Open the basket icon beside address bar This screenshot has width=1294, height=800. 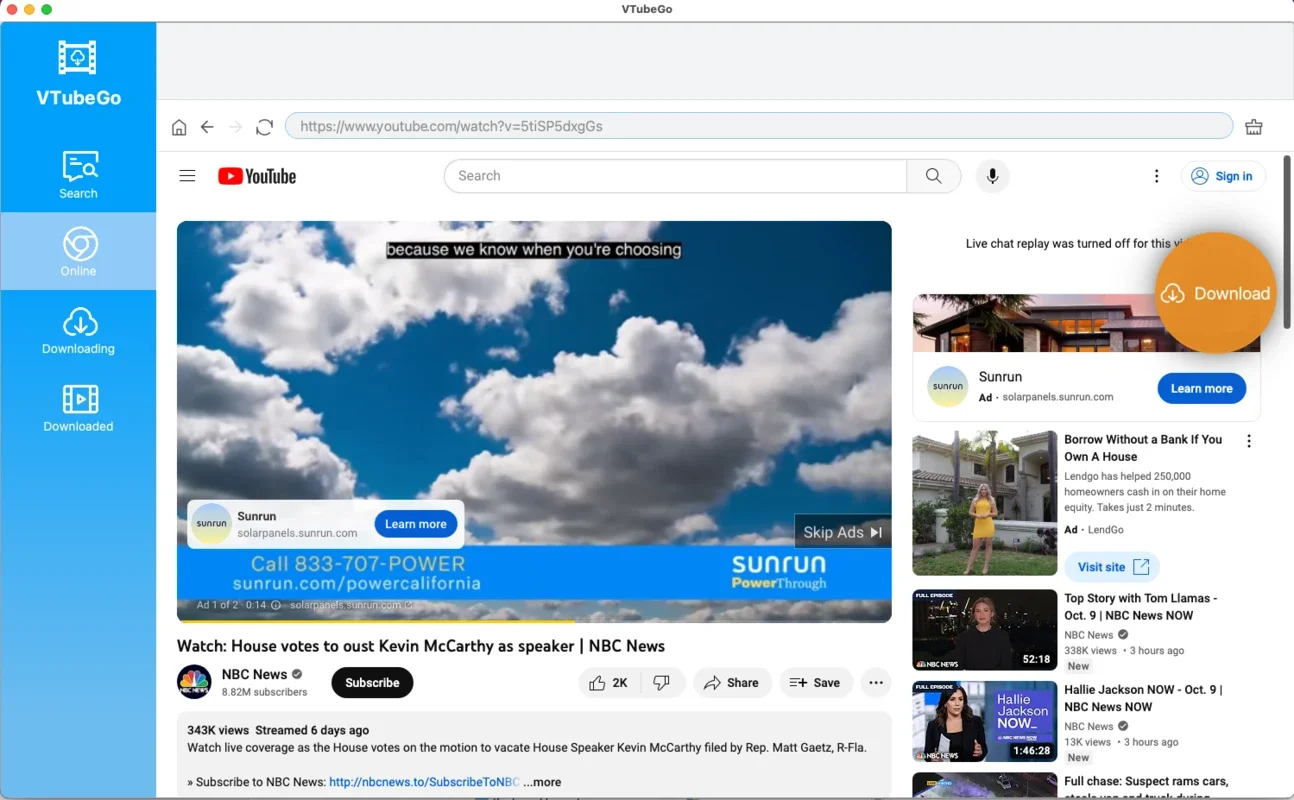click(1254, 127)
